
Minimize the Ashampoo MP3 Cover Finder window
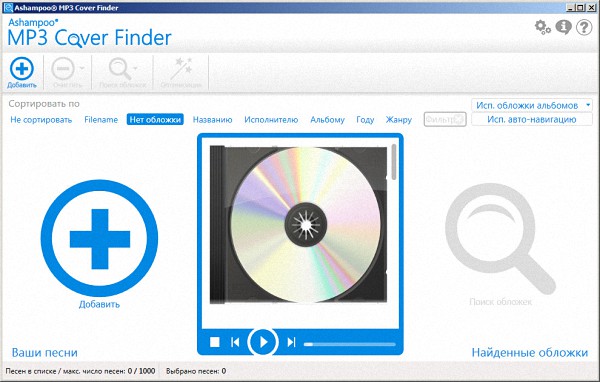571,7
